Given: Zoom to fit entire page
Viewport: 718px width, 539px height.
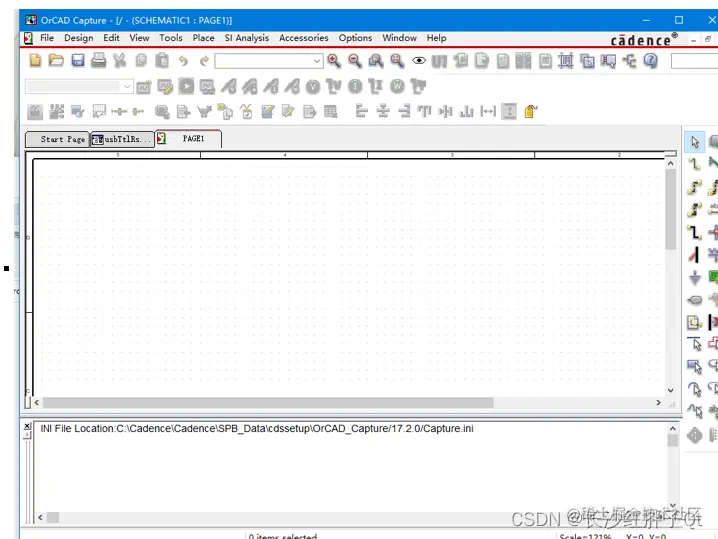Looking at the screenshot, I should 397,60.
